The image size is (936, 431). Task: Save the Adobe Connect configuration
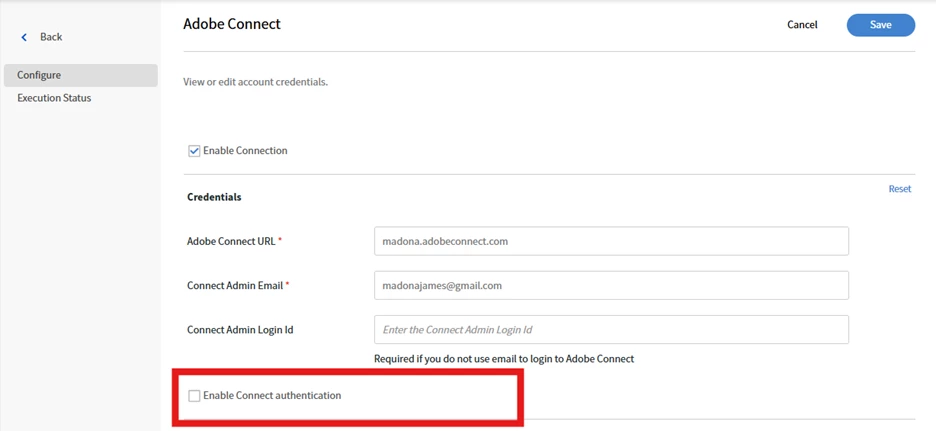point(880,24)
